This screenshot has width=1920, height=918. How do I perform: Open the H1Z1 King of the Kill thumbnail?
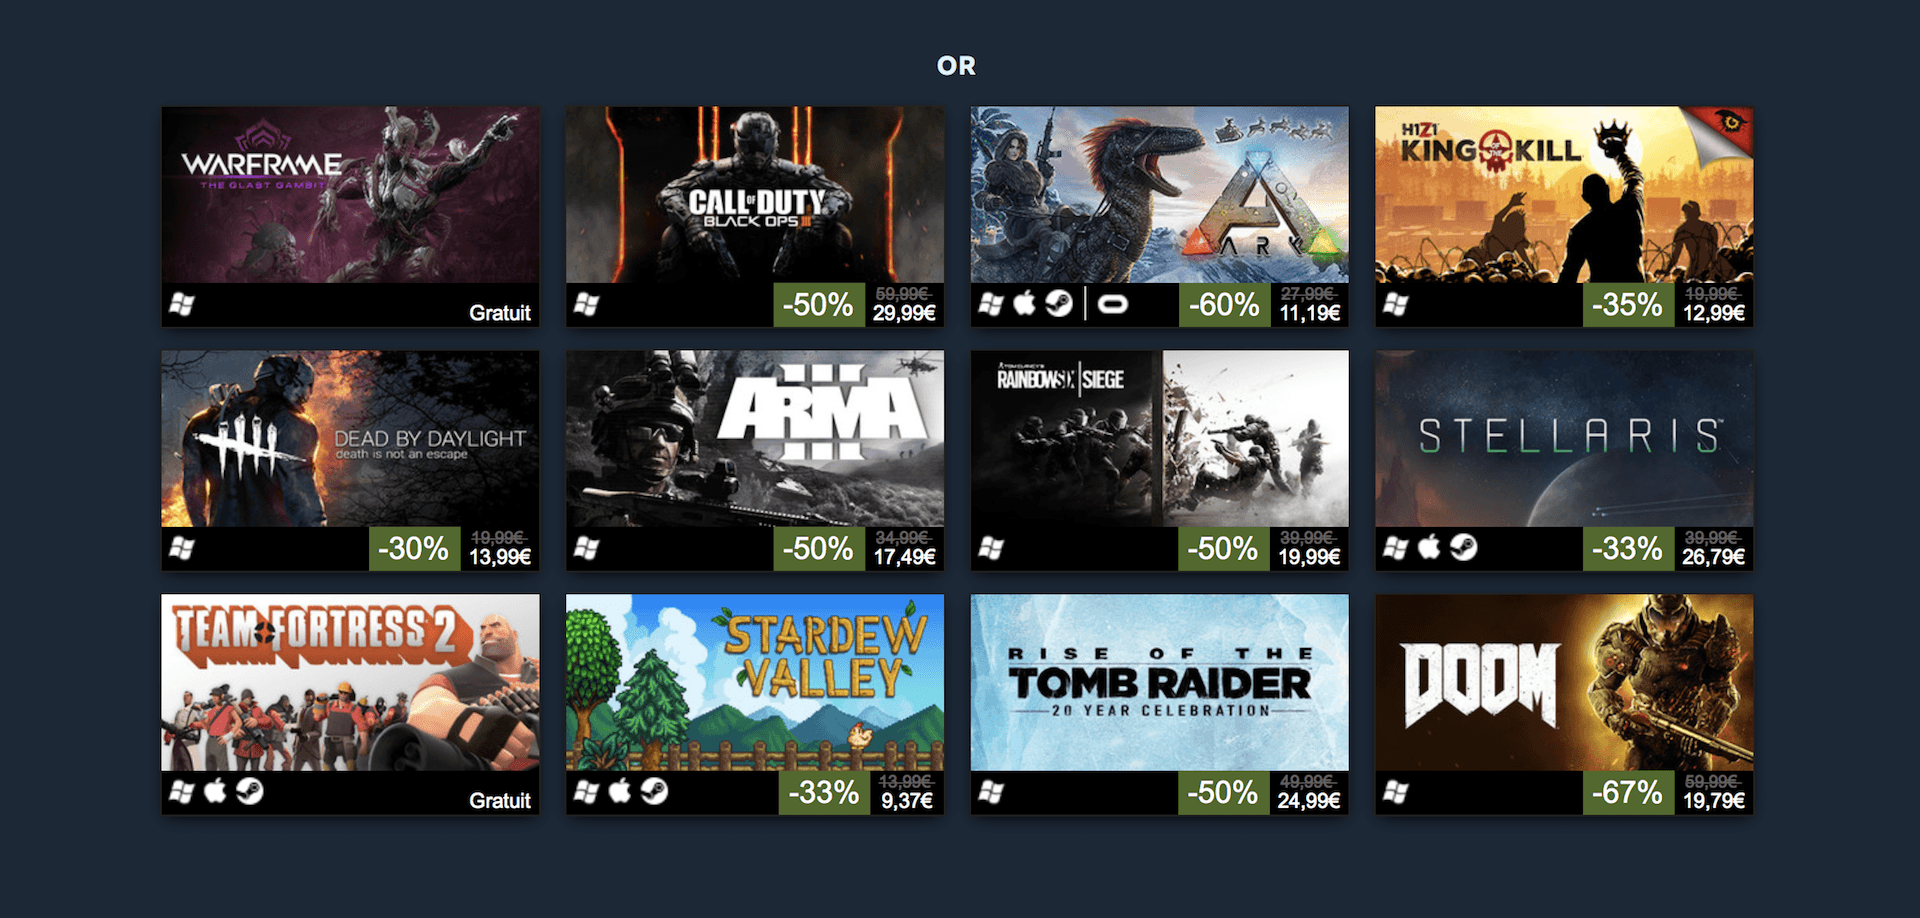click(1564, 195)
